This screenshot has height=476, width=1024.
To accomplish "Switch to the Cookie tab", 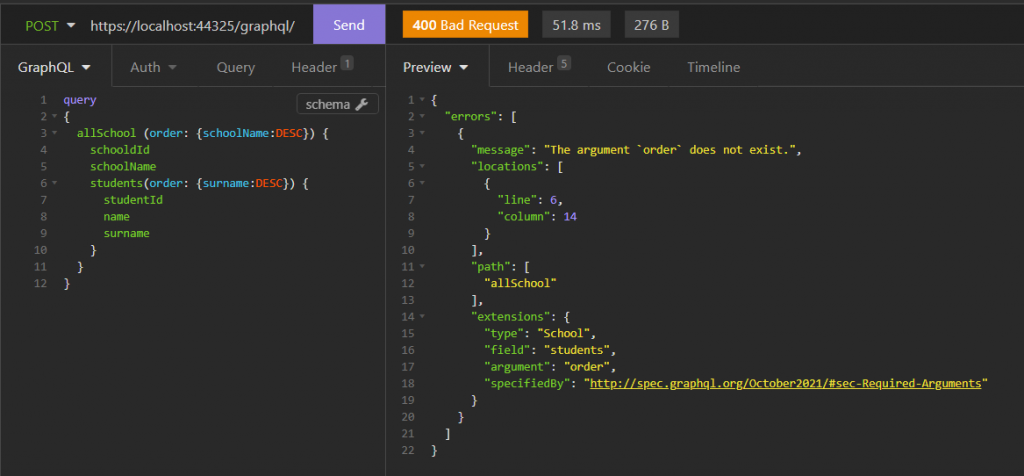I will 628,68.
